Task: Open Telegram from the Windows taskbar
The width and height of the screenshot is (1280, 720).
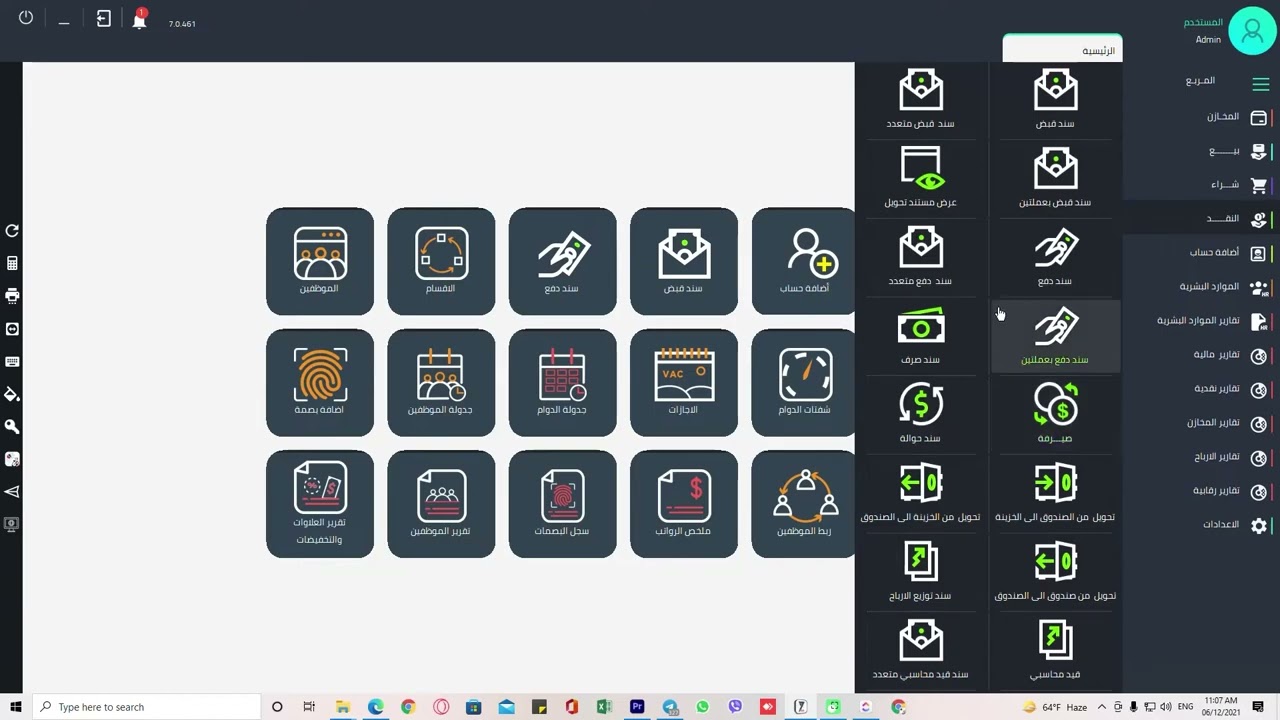Action: 670,707
